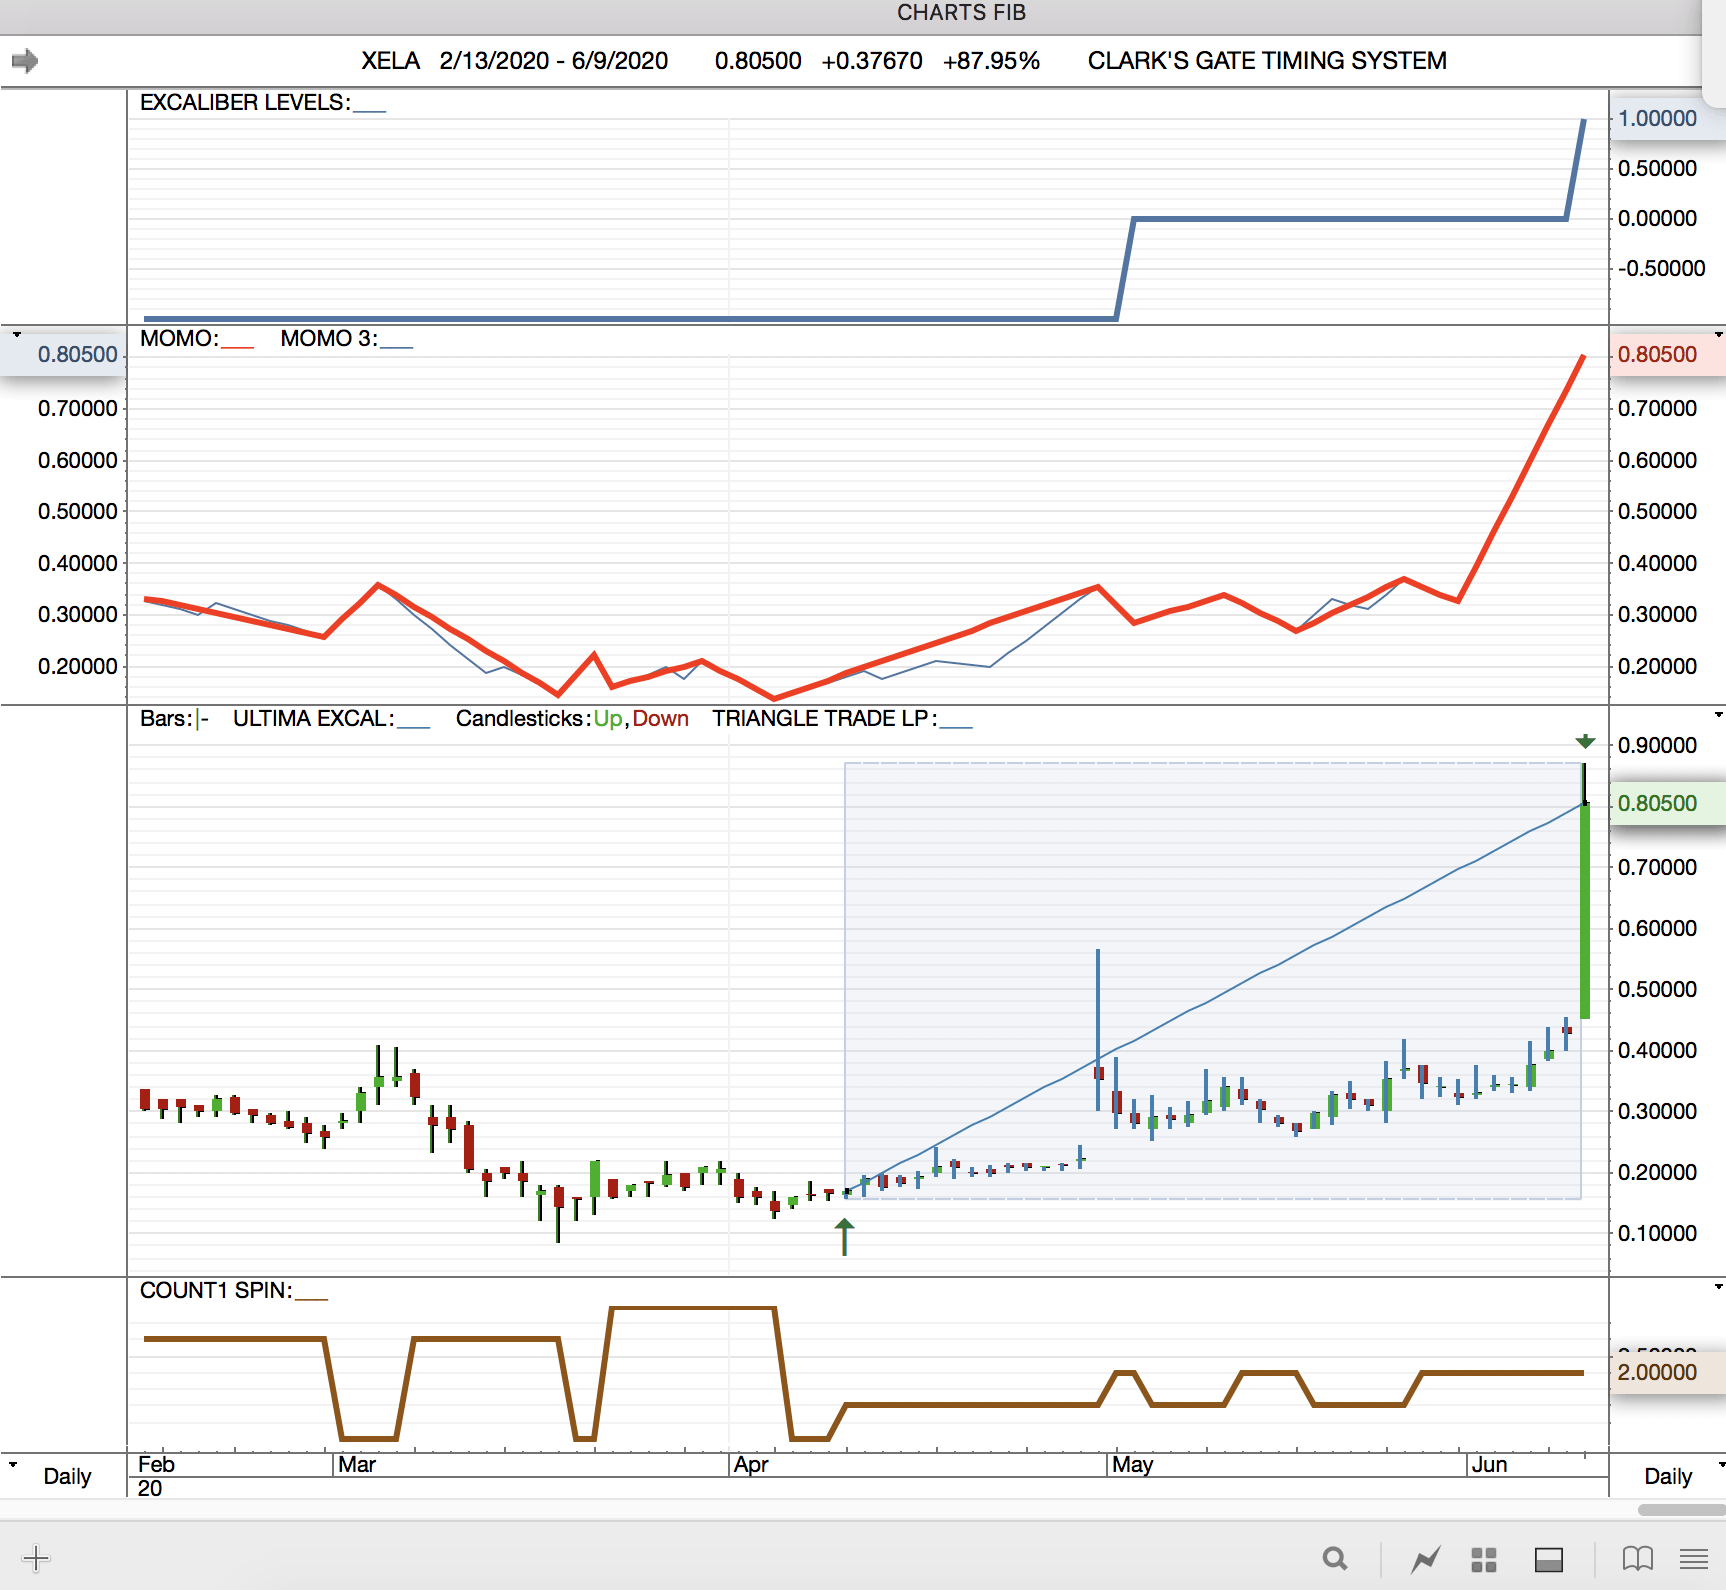Select the XELA ticker symbol text
The image size is (1726, 1590).
point(390,61)
